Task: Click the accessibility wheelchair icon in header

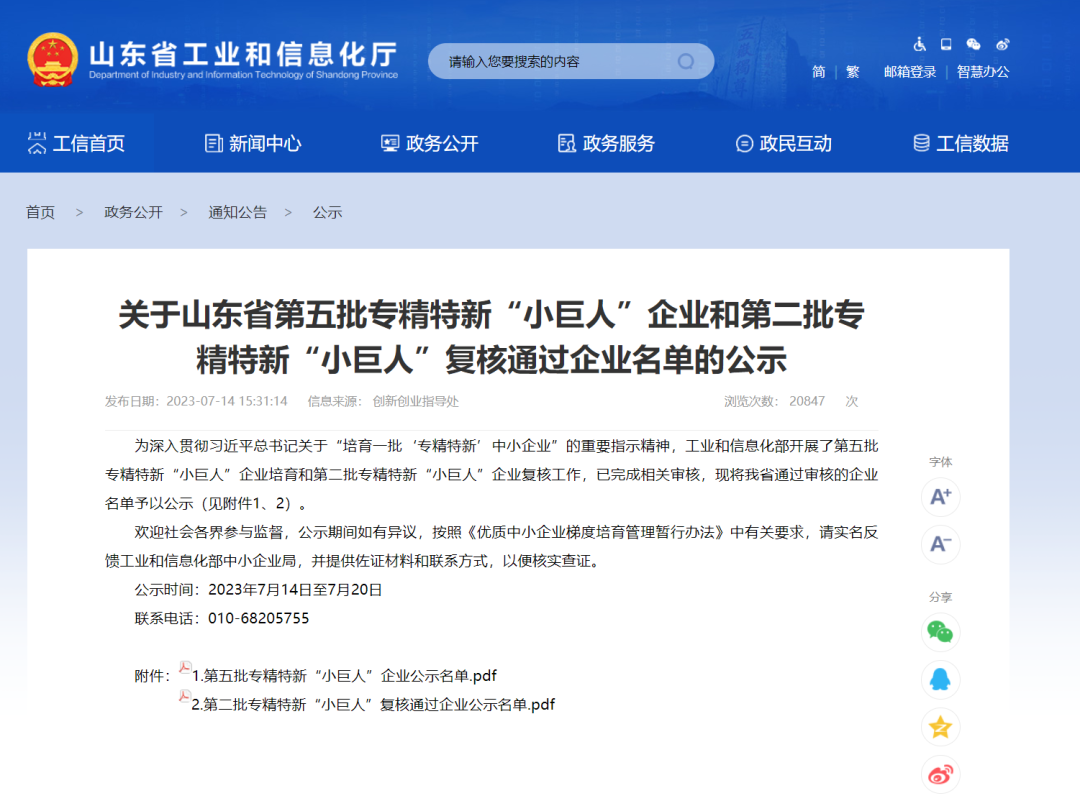Action: [920, 44]
